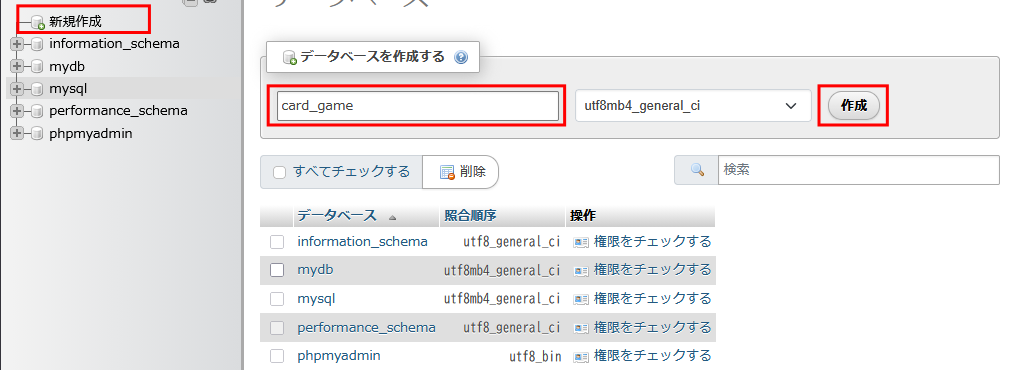Click utf8_bin collation in phpmyadmin row
The width and height of the screenshot is (1015, 370).
[535, 356]
